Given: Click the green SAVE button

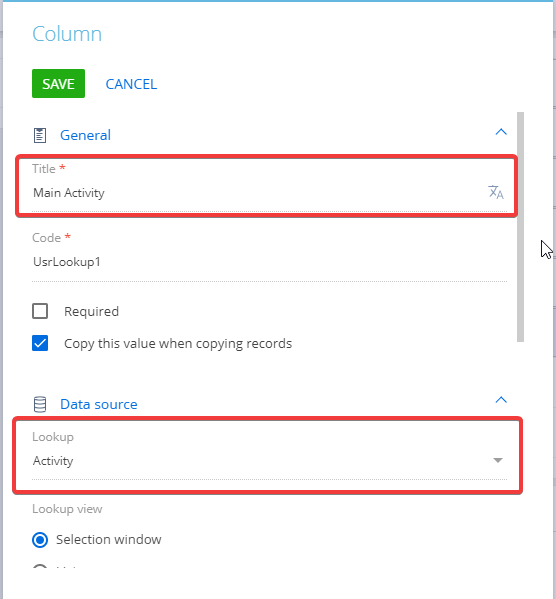Looking at the screenshot, I should tap(58, 84).
